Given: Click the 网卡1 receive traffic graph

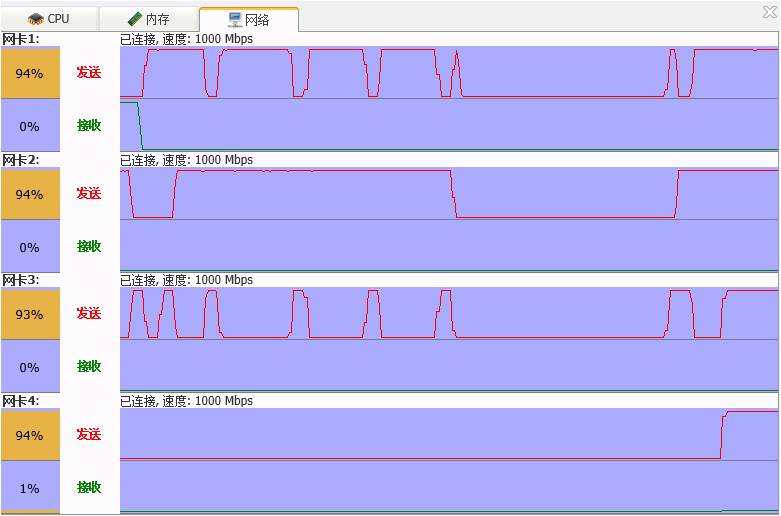Looking at the screenshot, I should 449,125.
